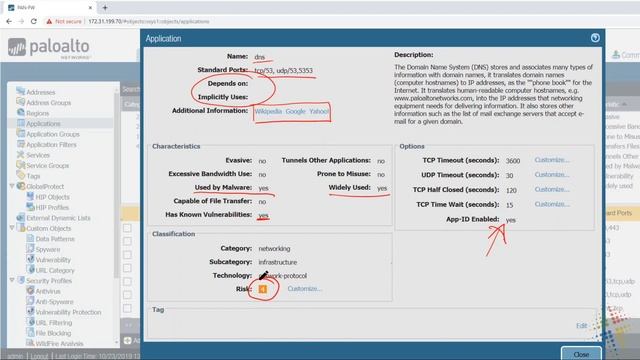
Task: Click the admin user link
Action: (15, 356)
